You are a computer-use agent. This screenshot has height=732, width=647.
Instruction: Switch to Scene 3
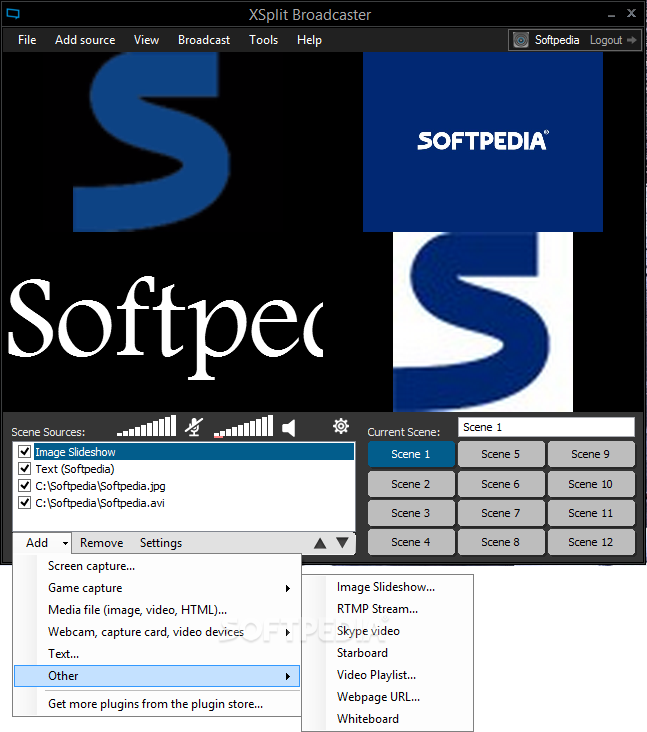[411, 513]
